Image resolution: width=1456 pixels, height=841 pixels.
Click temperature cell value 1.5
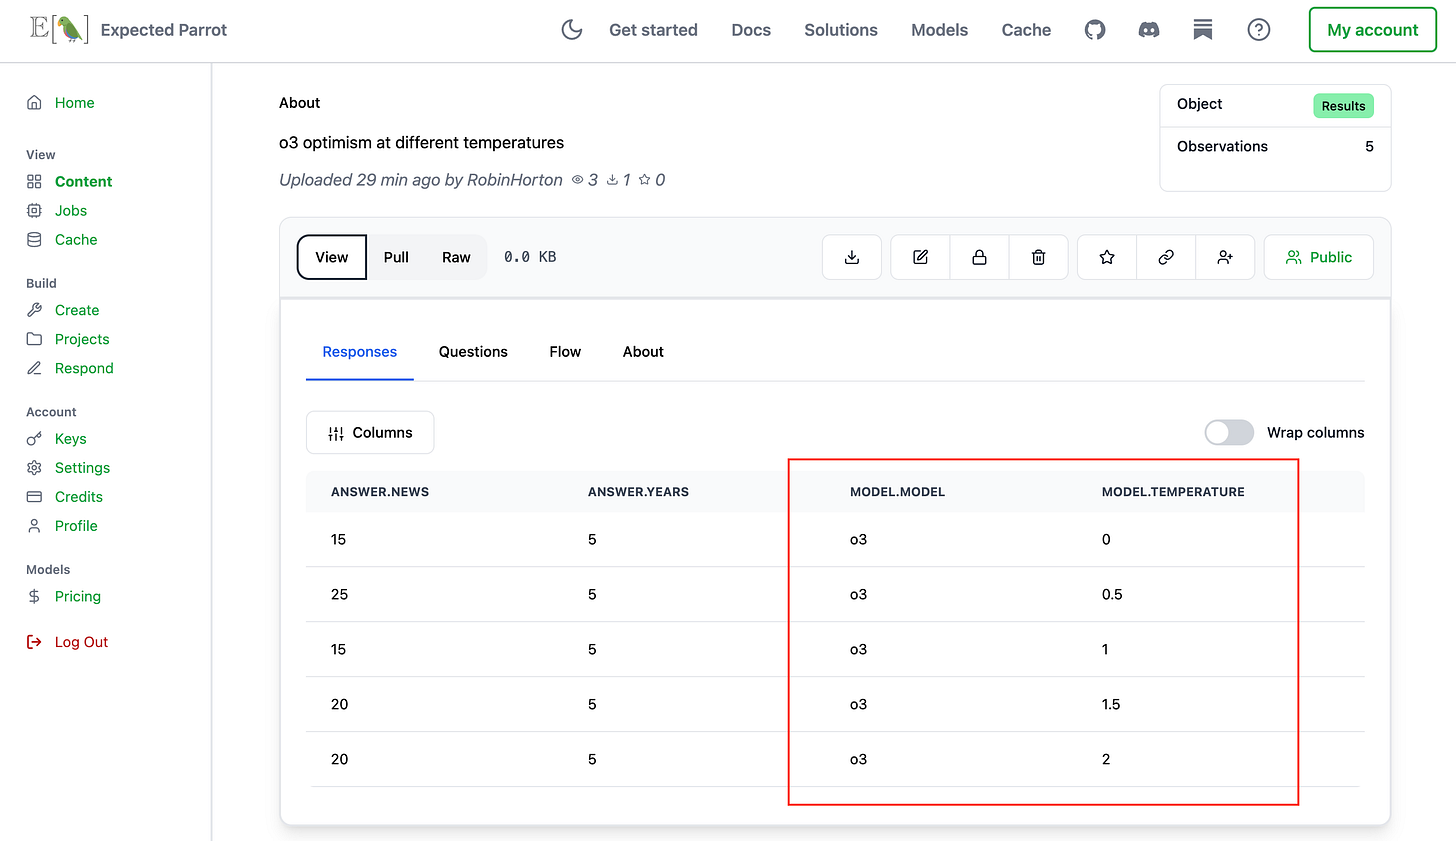(1111, 704)
